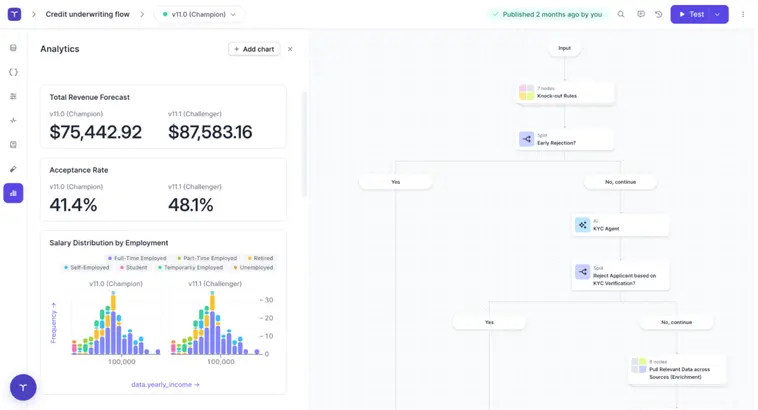Open the Credit underwriting flow breadcrumb
Image resolution: width=758 pixels, height=410 pixels.
[87, 15]
